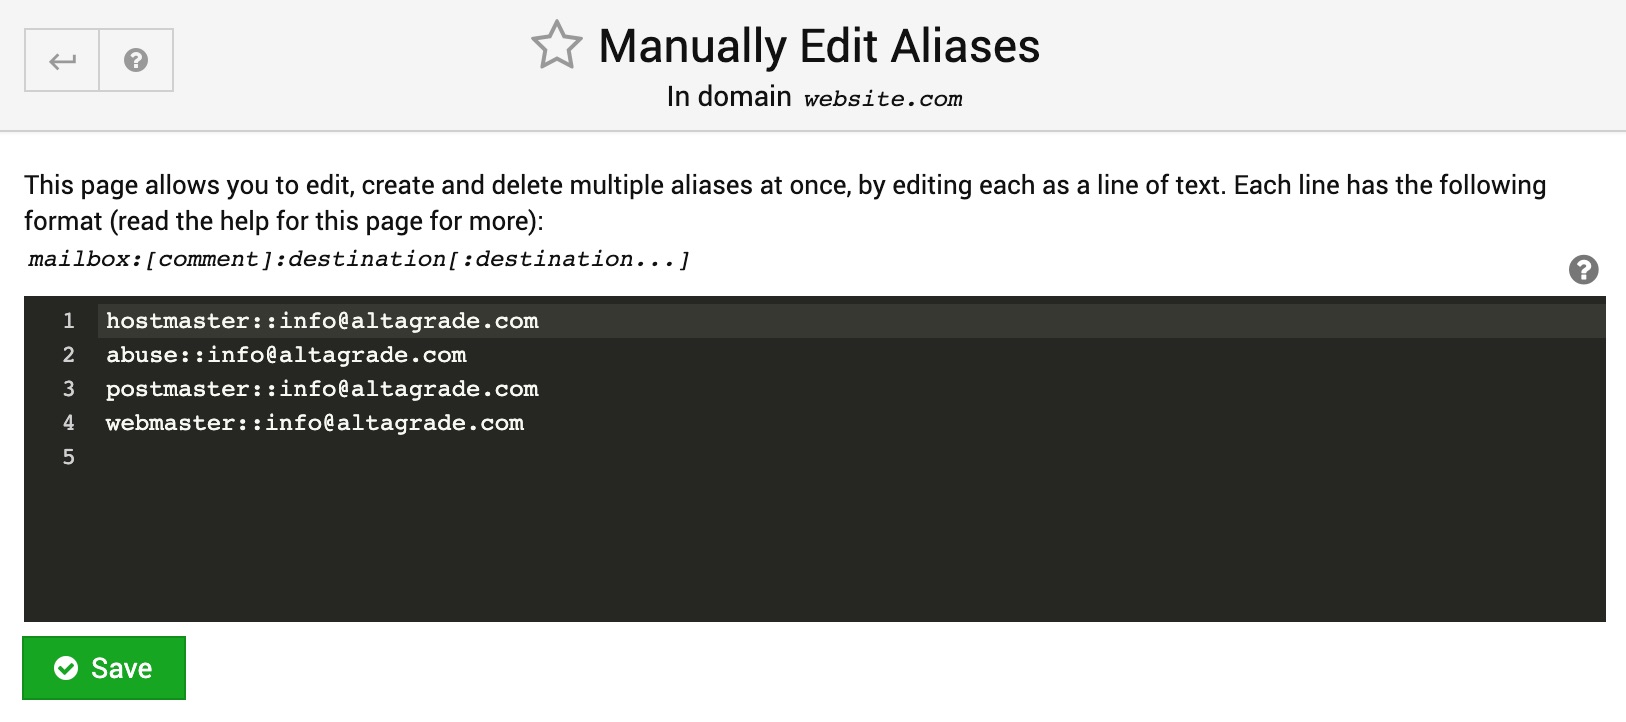Viewport: 1626px width, 722px height.
Task: Click the help icon above the editor
Action: point(1583,270)
